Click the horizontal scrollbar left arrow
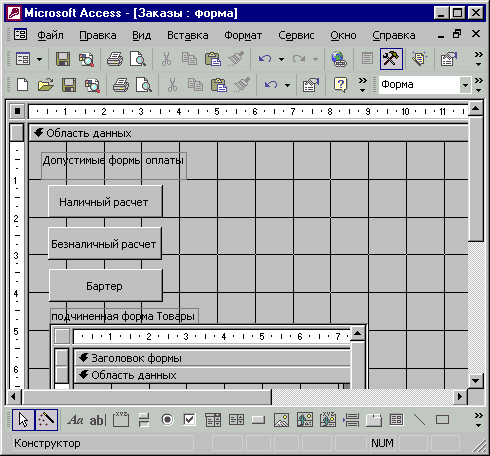This screenshot has width=490, height=456. click(14, 397)
